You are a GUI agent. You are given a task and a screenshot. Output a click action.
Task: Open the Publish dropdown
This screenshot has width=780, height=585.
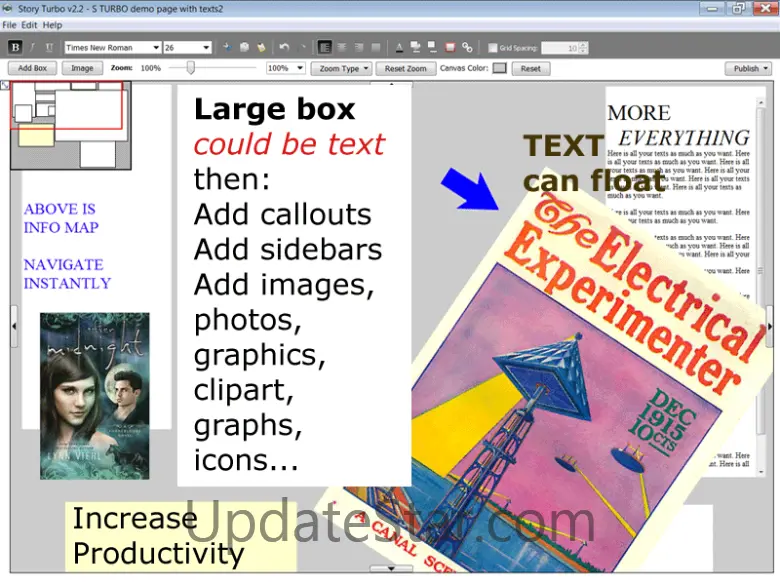coord(747,68)
